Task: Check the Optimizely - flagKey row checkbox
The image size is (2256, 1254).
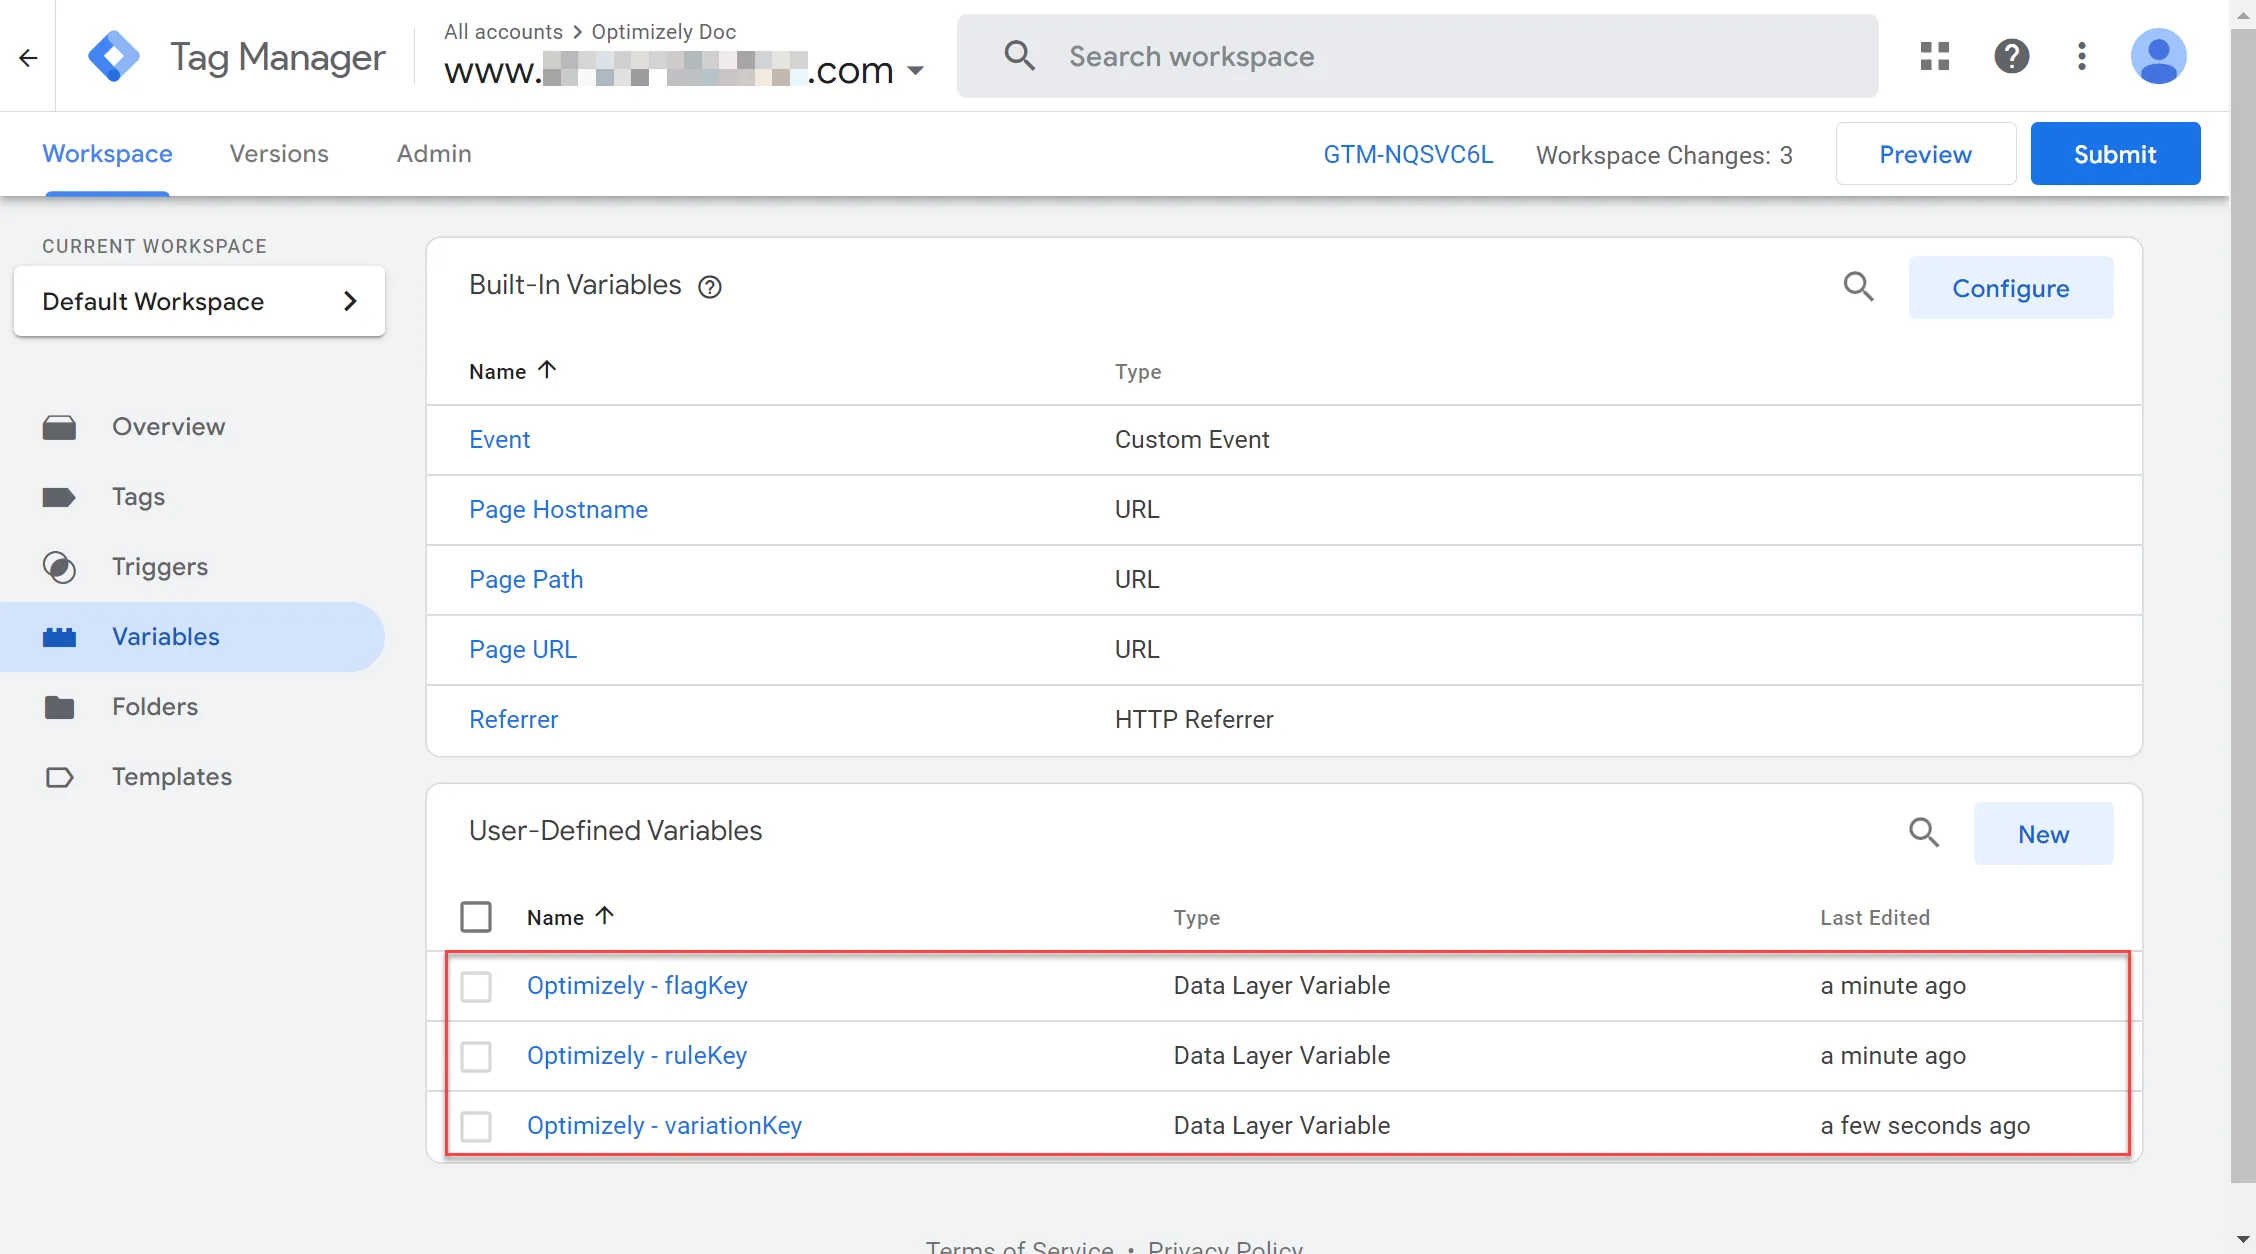Action: (476, 986)
